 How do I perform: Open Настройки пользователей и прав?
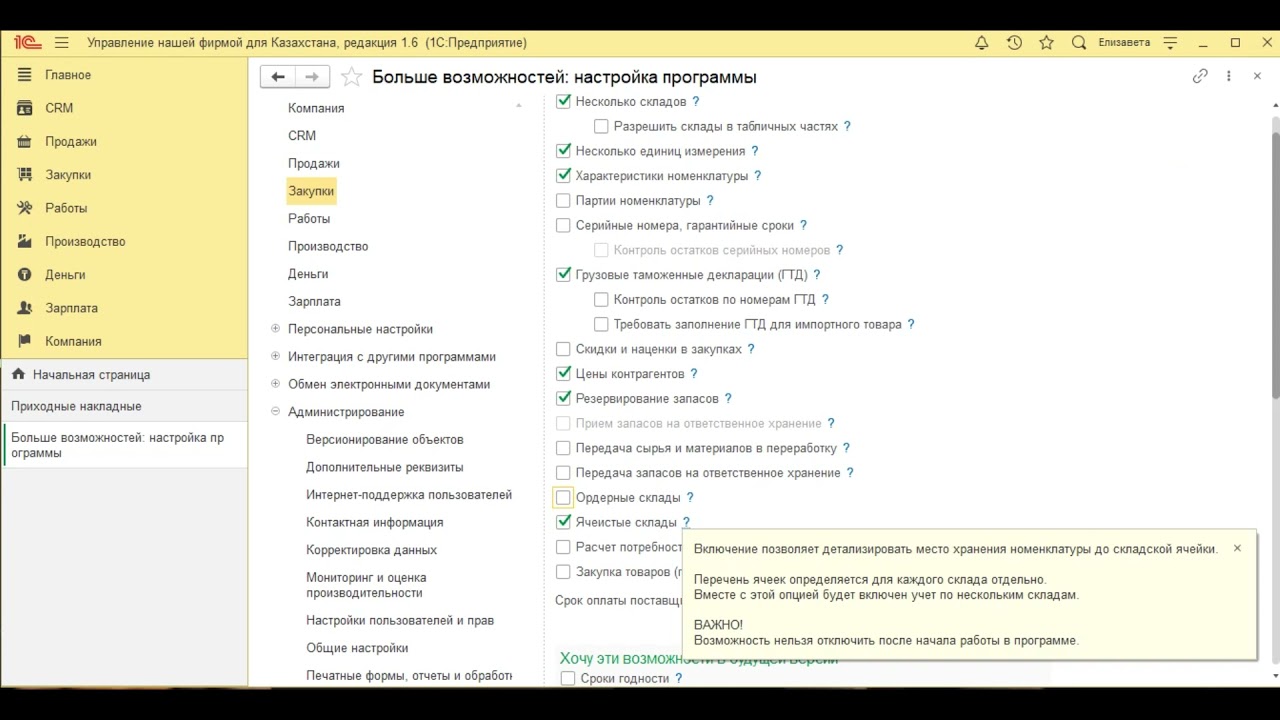(x=400, y=620)
